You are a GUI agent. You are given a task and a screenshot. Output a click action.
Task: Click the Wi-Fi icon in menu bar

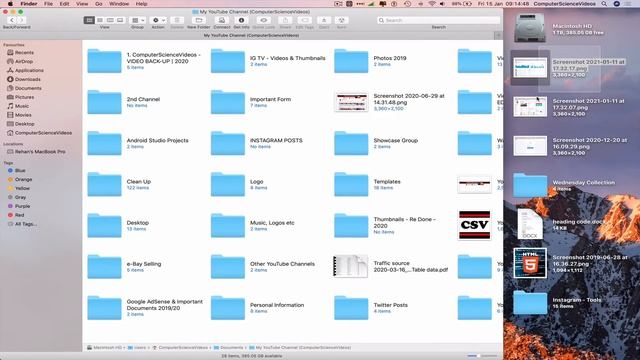pos(432,4)
